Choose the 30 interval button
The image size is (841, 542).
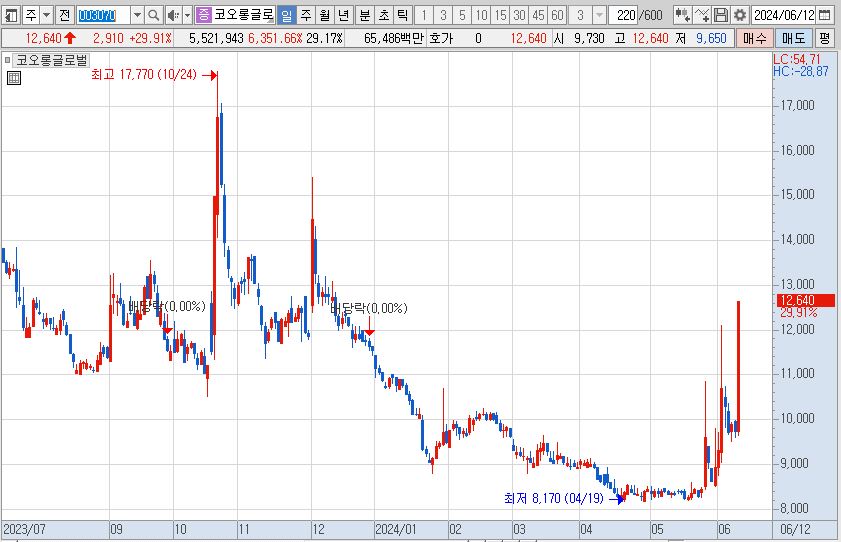519,15
